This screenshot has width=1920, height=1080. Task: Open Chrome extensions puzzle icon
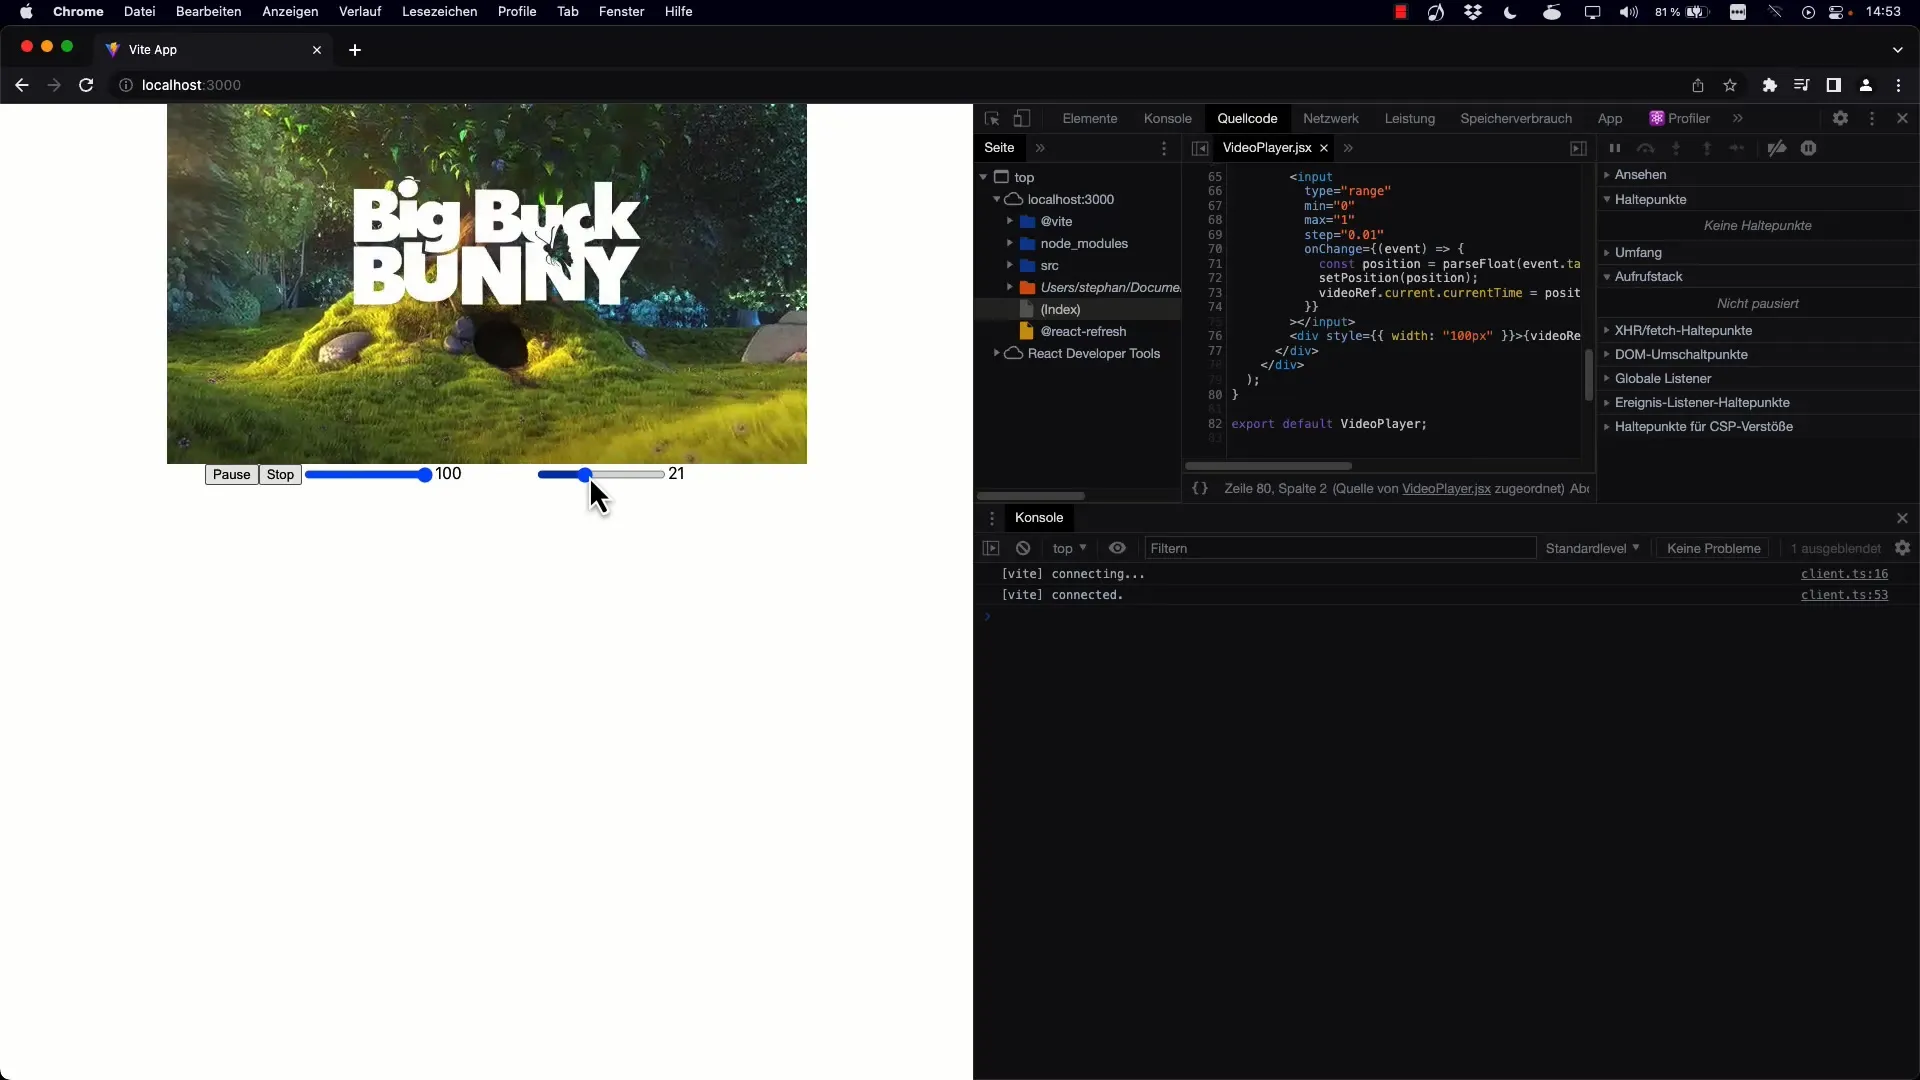(1769, 85)
